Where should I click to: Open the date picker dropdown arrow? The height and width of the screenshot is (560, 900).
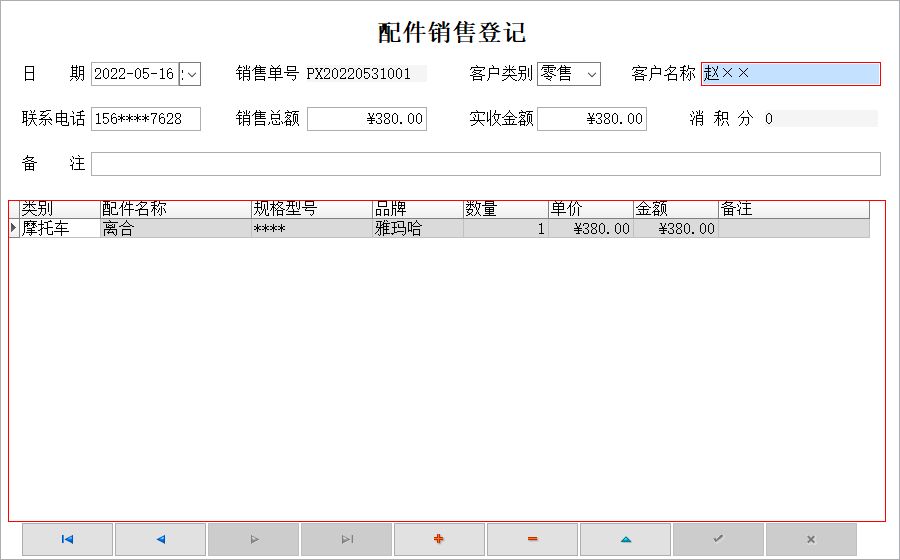192,74
